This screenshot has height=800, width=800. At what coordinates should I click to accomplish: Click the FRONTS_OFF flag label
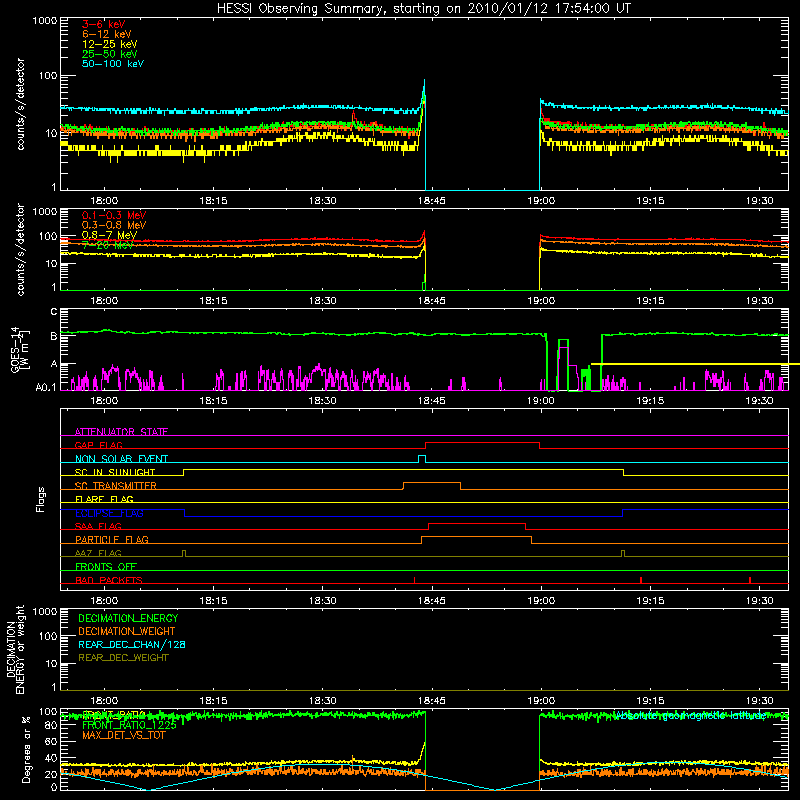click(106, 566)
